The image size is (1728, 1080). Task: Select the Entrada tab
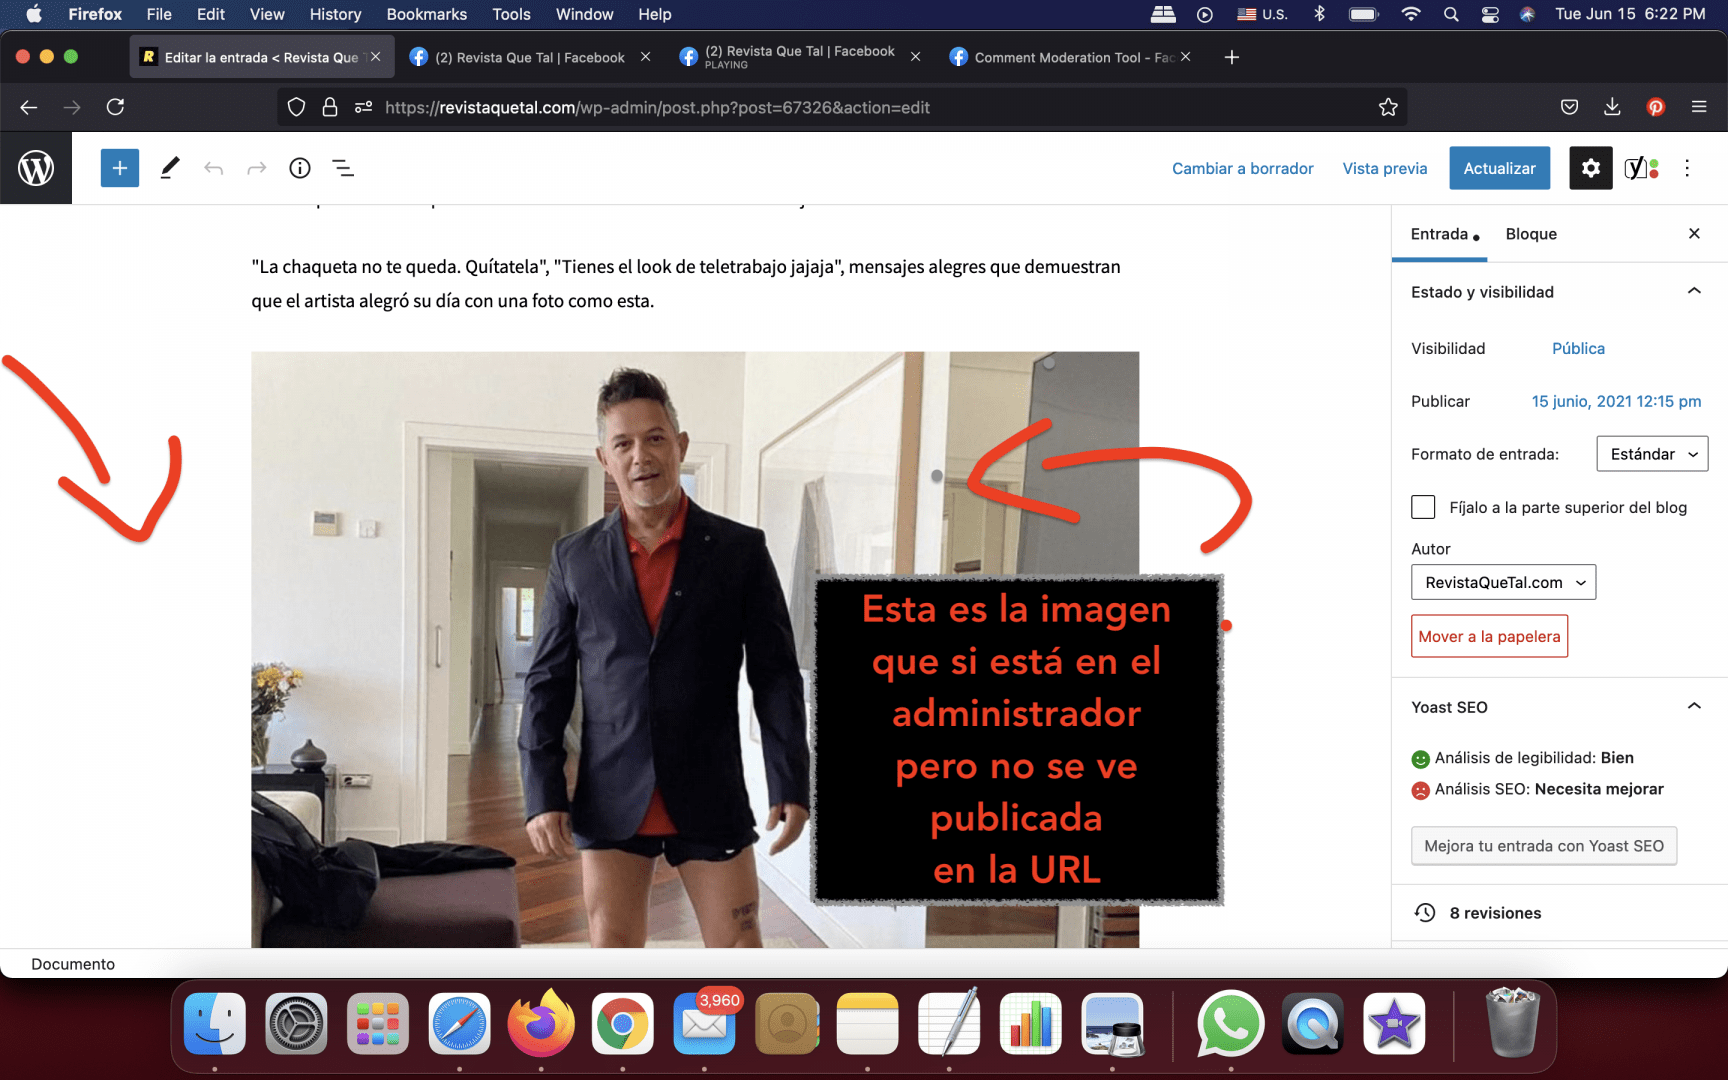[1440, 234]
